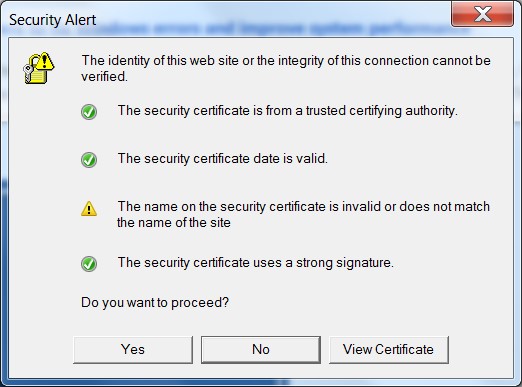522x387 pixels.
Task: Click the certificate name invalid warning text
Action: point(303,214)
